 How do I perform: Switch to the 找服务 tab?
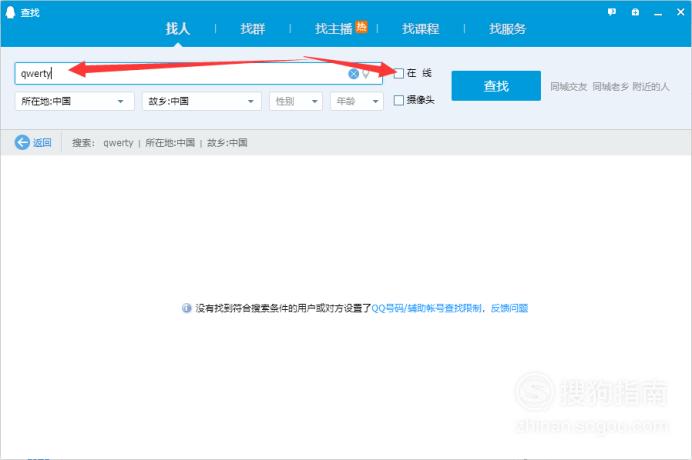coord(508,29)
